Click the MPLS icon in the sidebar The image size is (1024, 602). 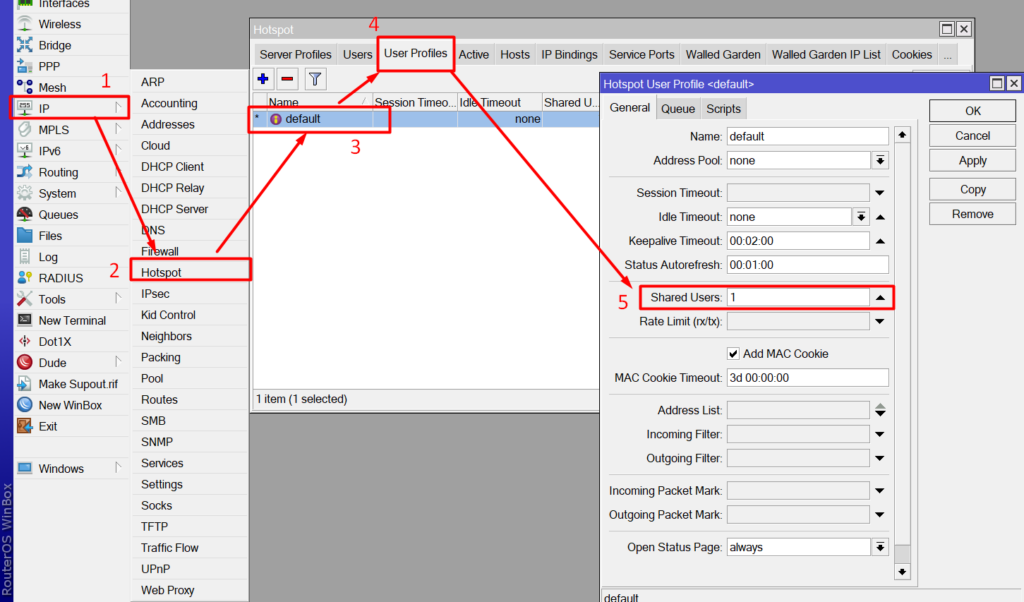pos(25,130)
